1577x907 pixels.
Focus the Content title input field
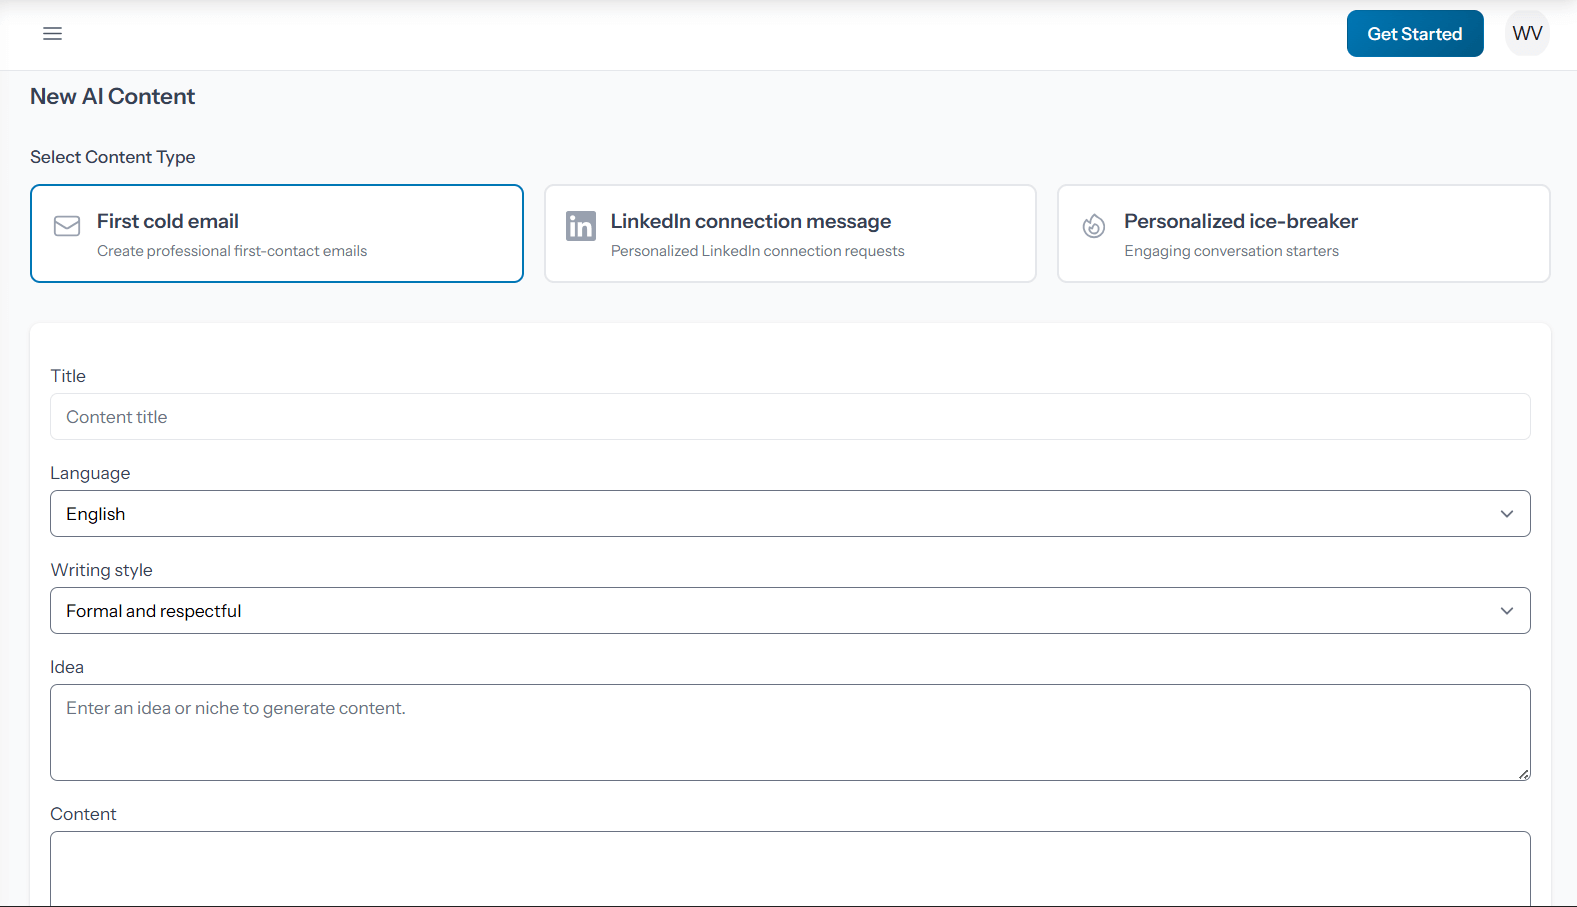click(x=790, y=417)
